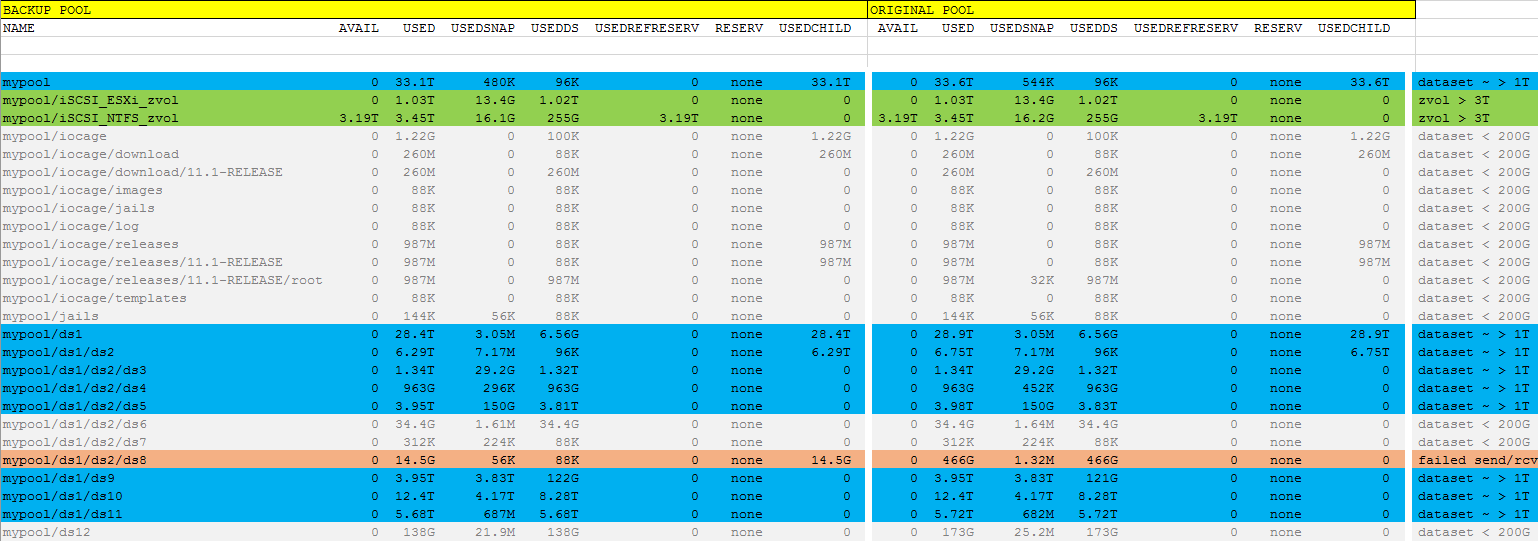
Task: Select the BACKUP POOL header cell
Action: coord(434,10)
